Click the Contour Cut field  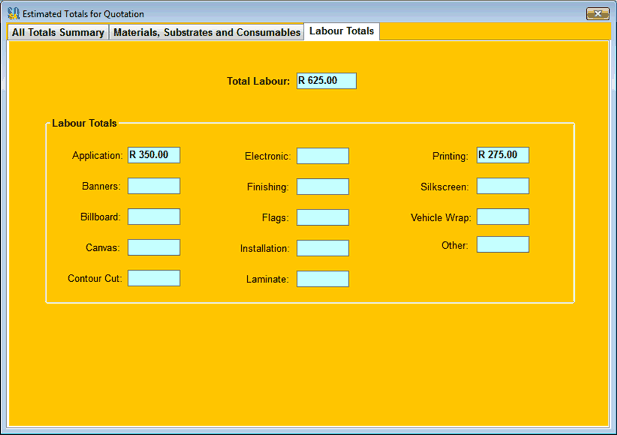coord(154,278)
